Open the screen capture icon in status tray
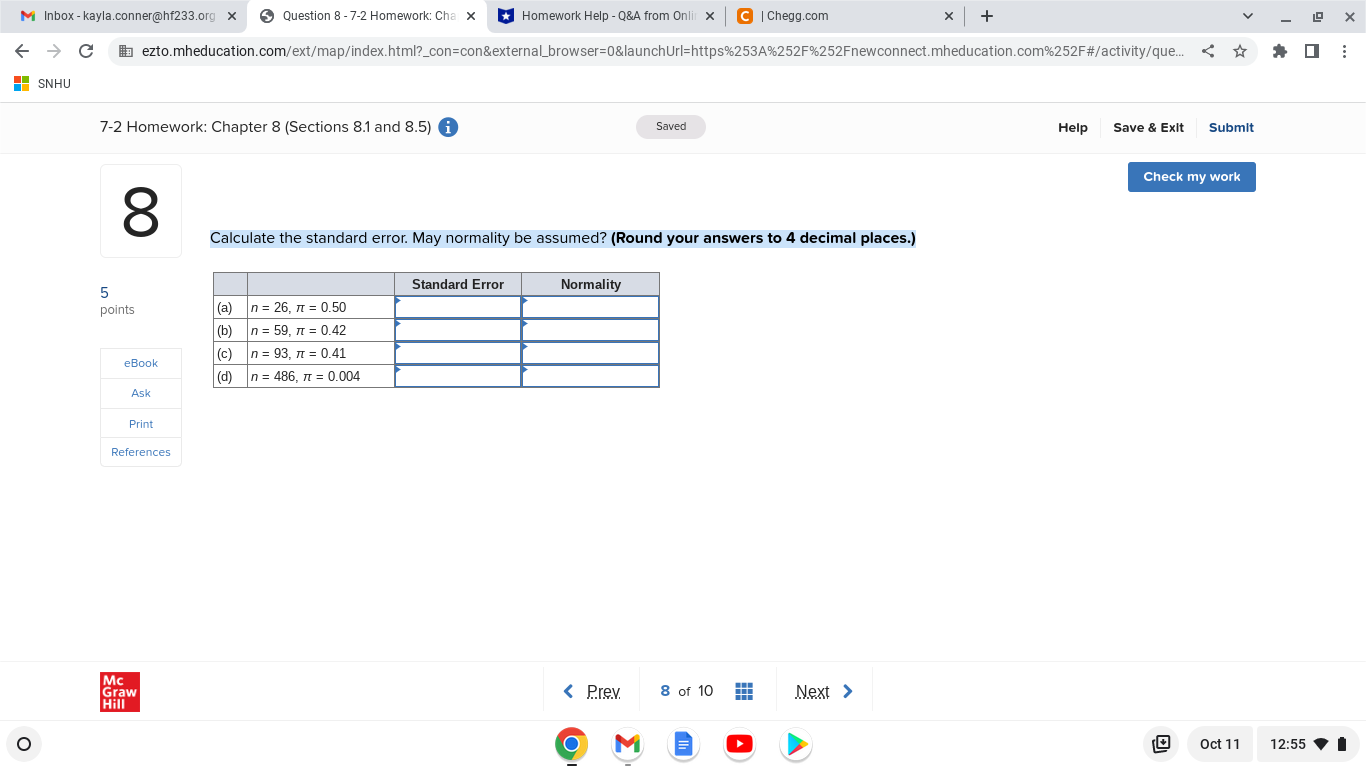Viewport: 1366px width, 768px height. point(1160,744)
